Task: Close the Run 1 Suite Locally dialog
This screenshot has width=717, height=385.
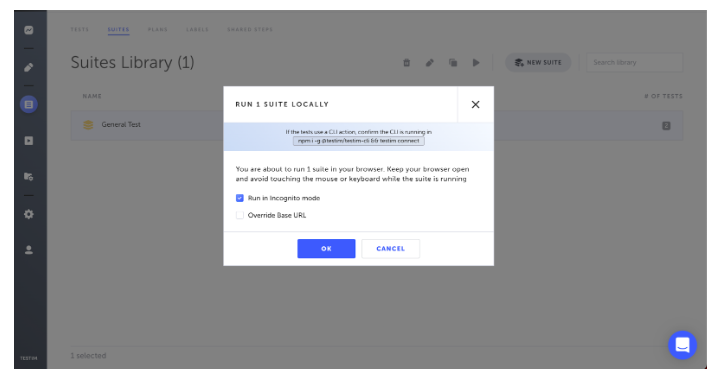Action: (476, 104)
